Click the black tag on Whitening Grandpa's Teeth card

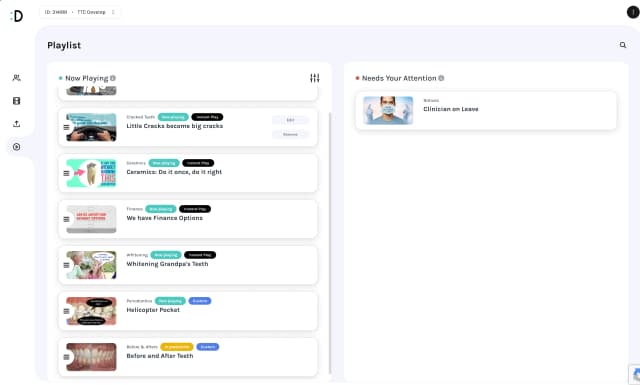tap(200, 255)
